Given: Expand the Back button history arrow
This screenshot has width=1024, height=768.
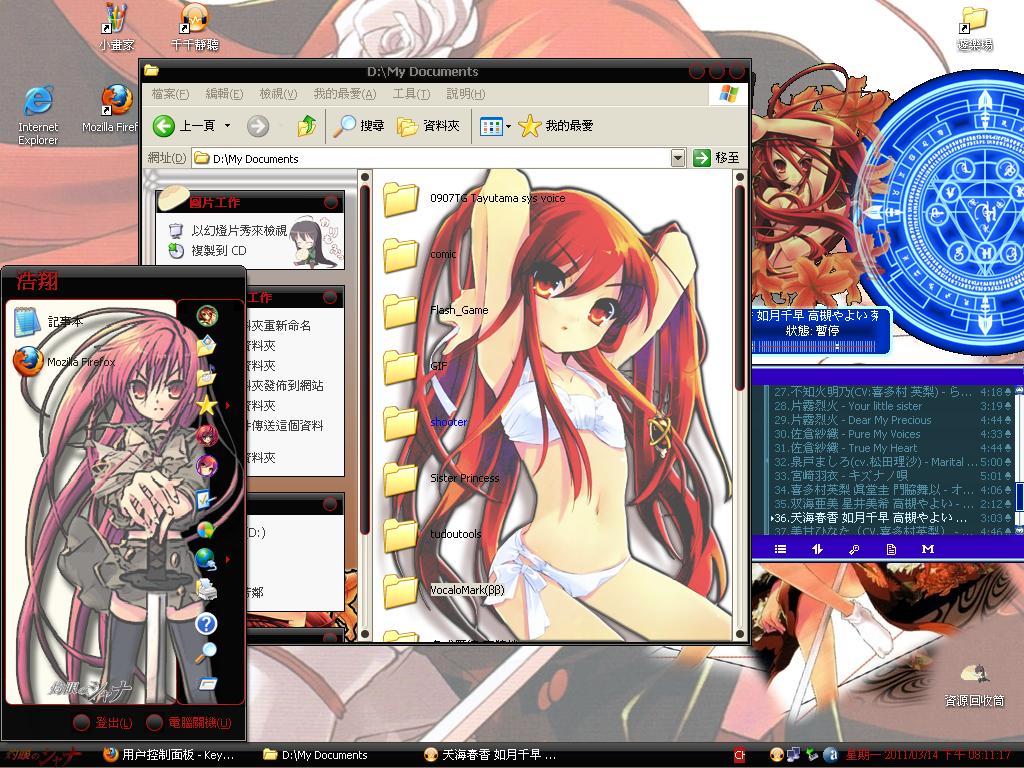Looking at the screenshot, I should pyautogui.click(x=228, y=126).
